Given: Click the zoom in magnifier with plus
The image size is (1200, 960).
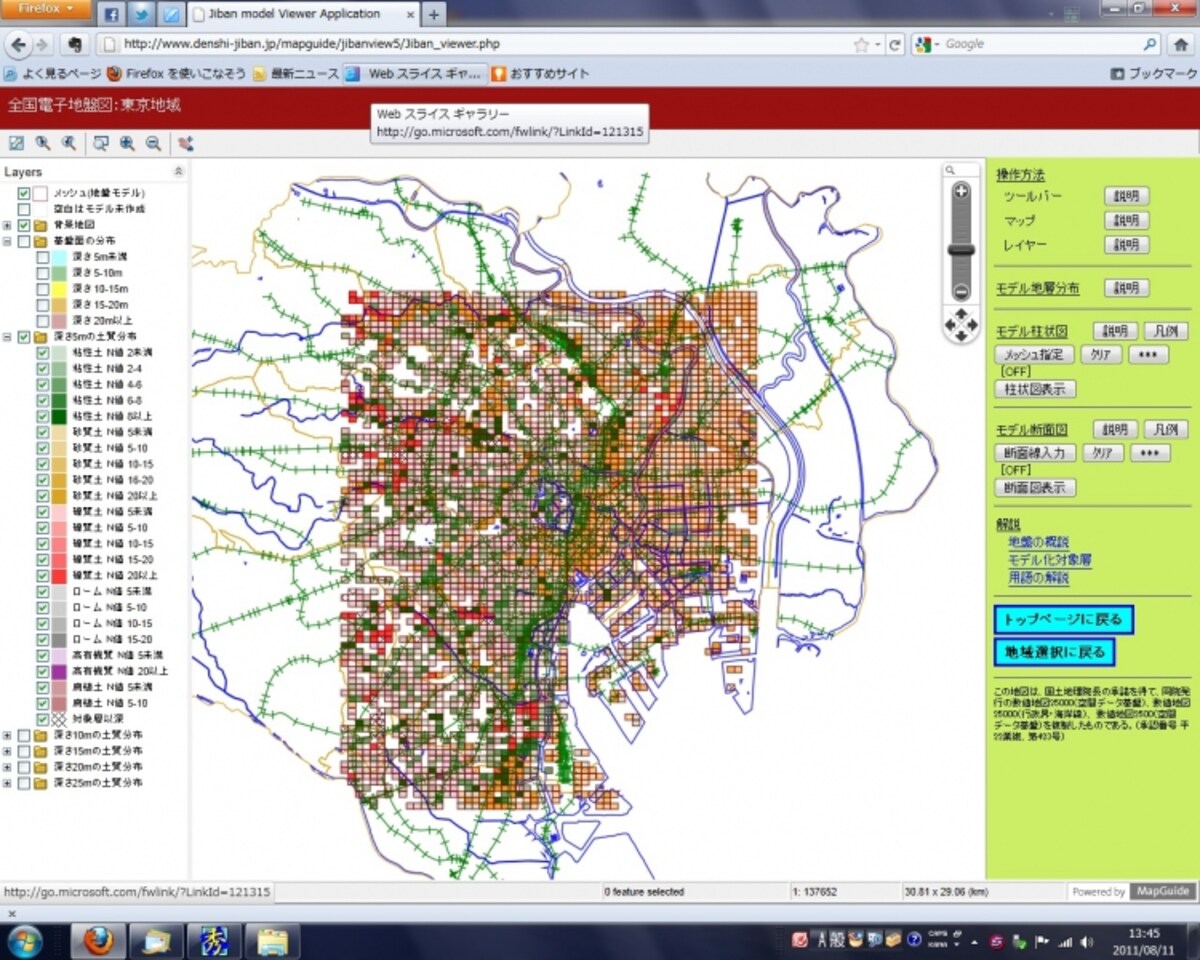Looking at the screenshot, I should pyautogui.click(x=127, y=143).
